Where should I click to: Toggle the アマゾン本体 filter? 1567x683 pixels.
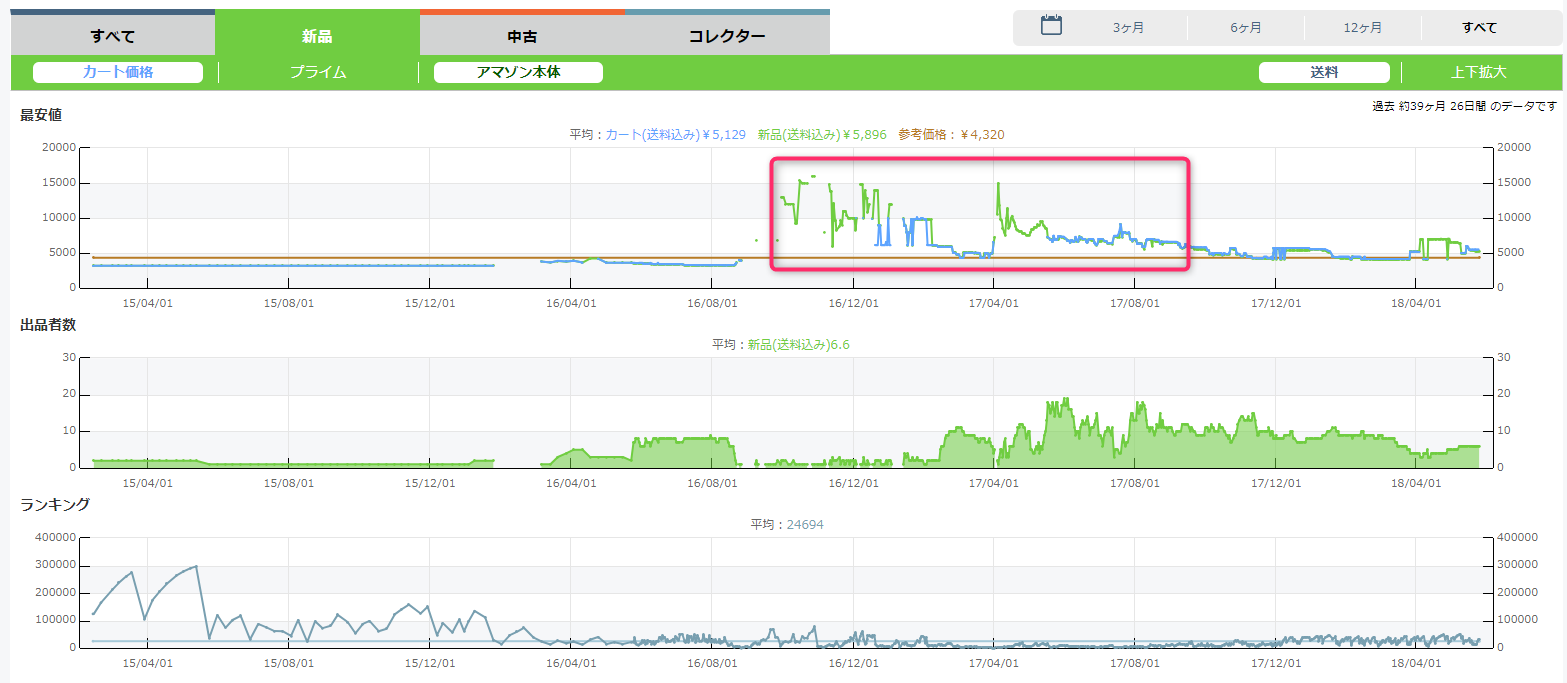pos(518,72)
